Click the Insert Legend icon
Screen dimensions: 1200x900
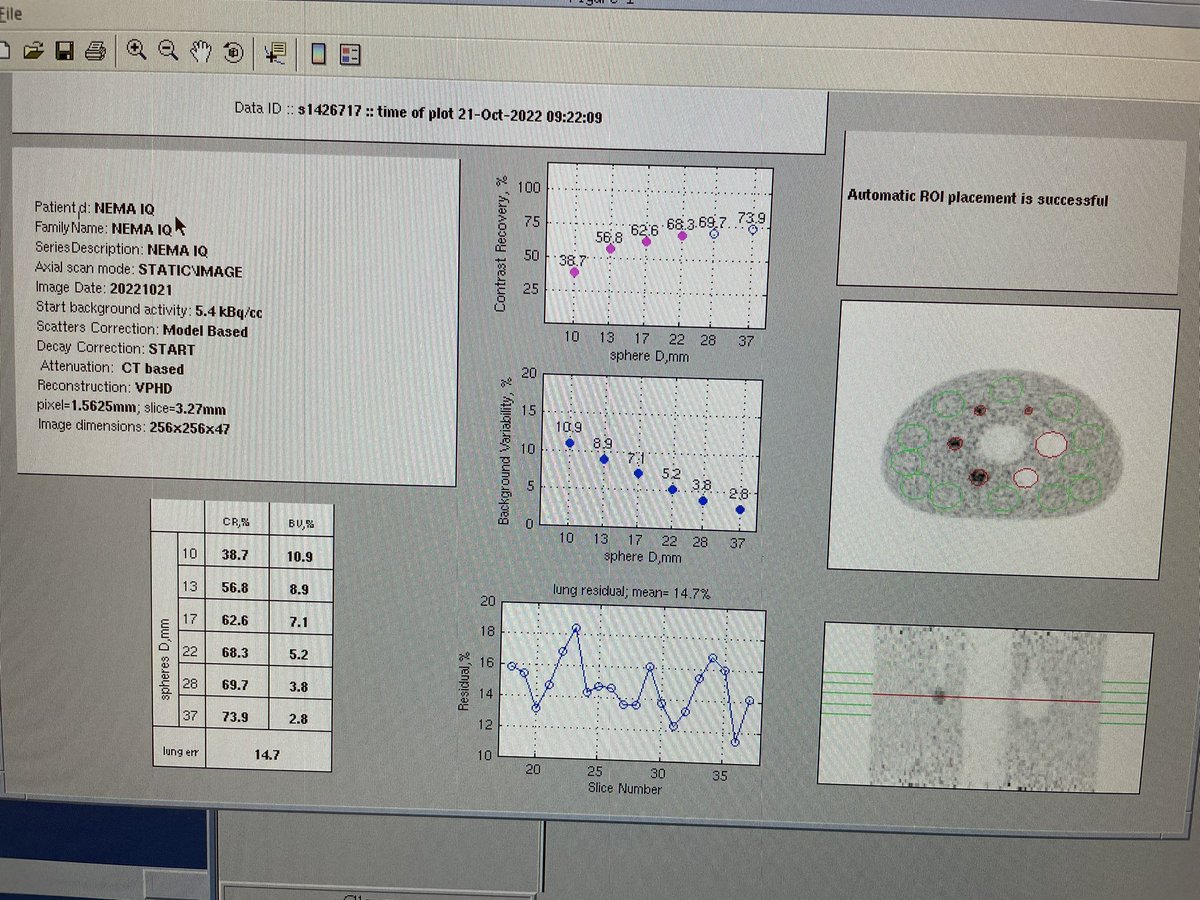click(350, 54)
